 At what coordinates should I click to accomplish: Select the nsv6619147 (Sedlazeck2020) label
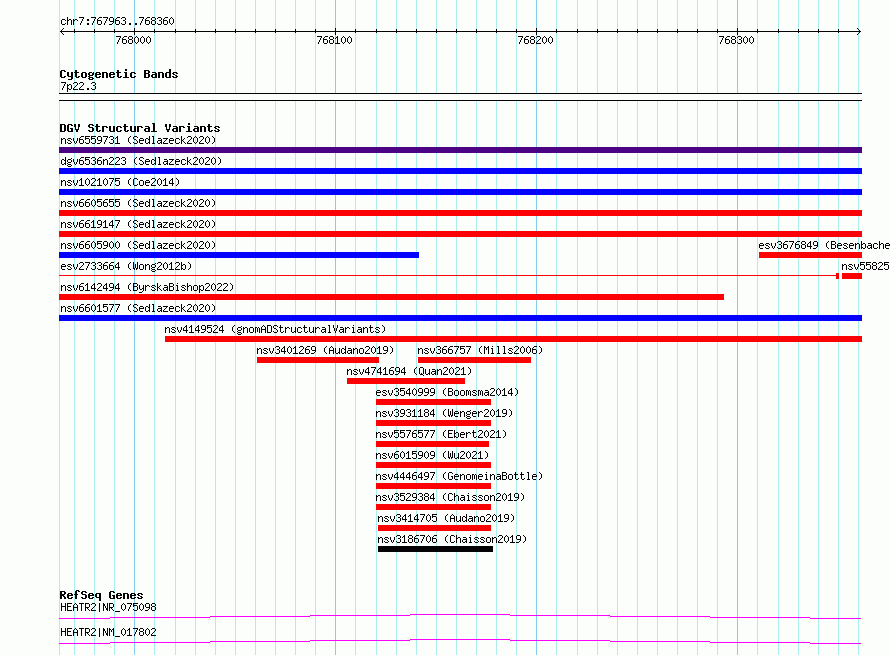[x=138, y=224]
